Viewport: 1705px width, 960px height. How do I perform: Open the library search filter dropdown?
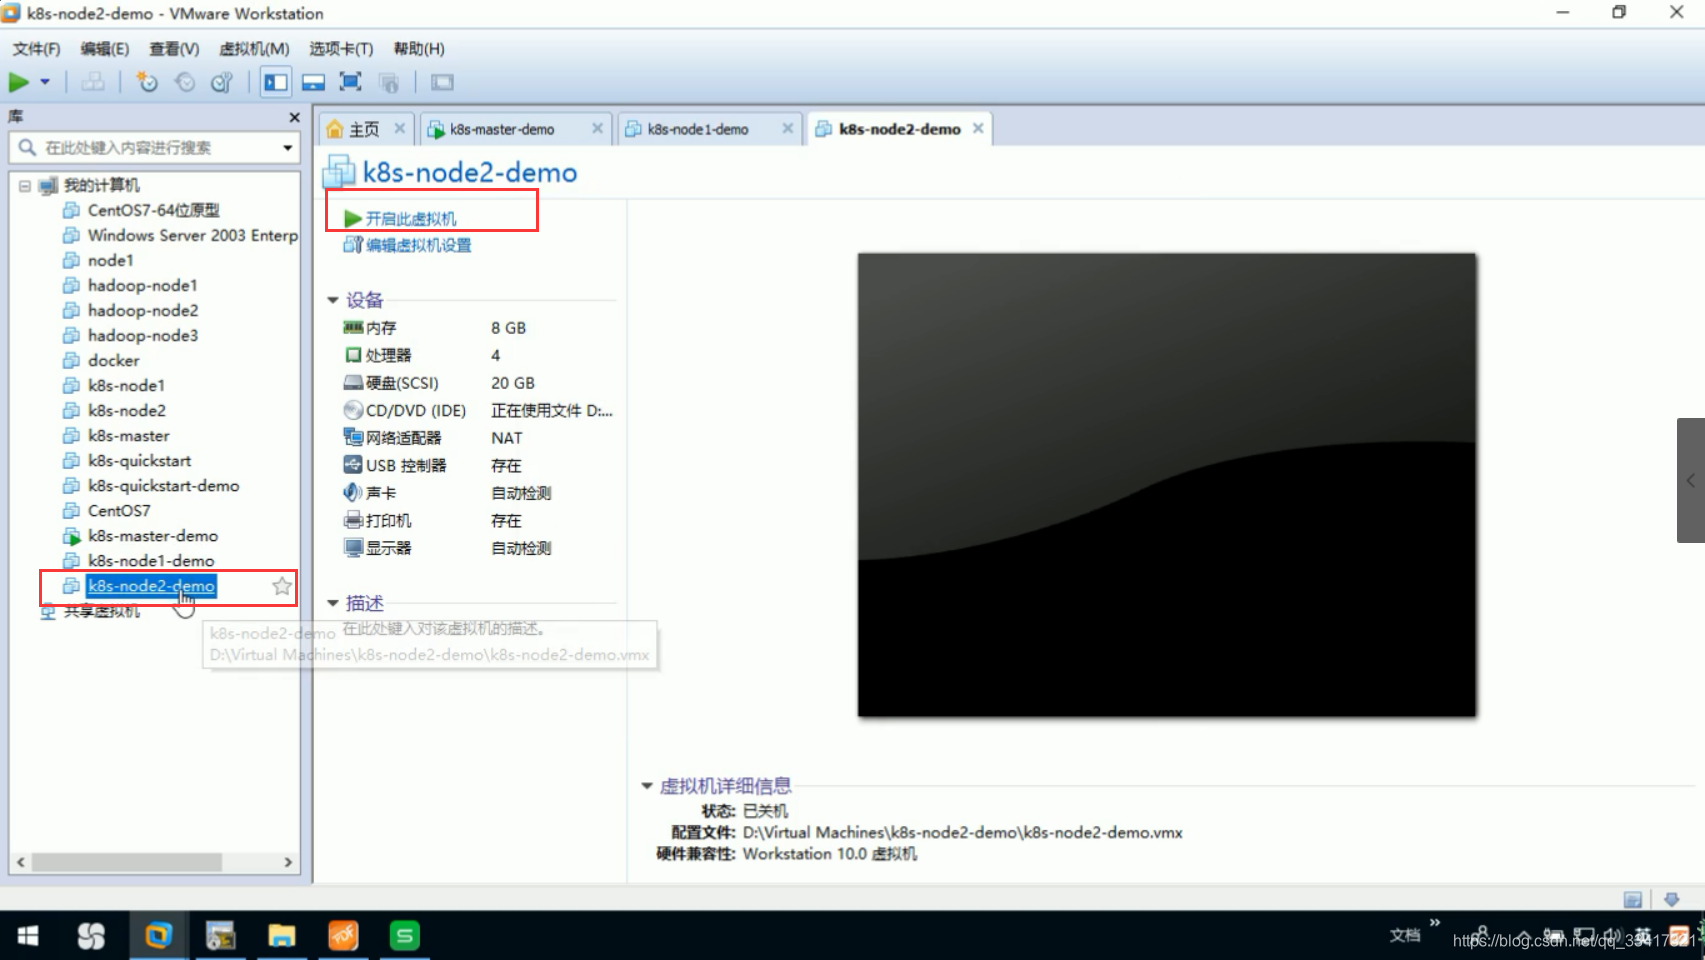pyautogui.click(x=288, y=148)
